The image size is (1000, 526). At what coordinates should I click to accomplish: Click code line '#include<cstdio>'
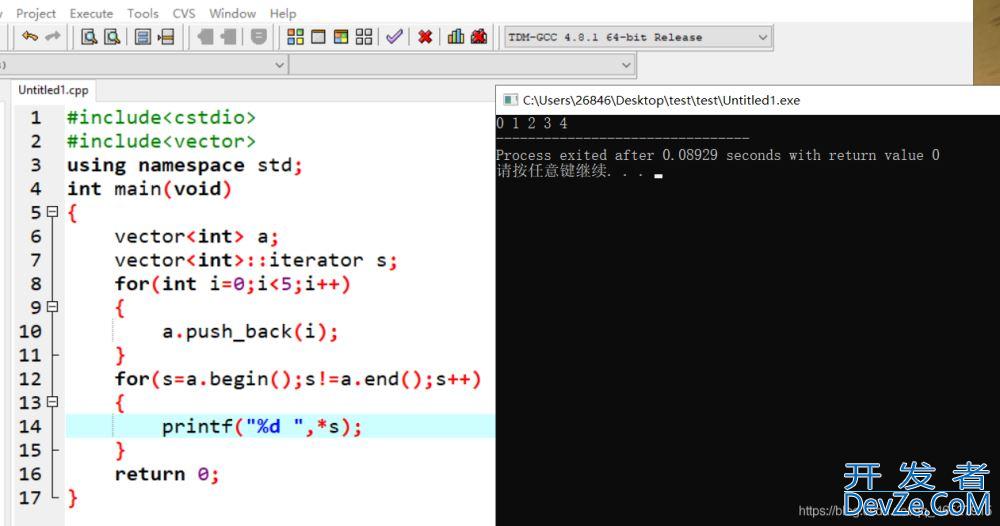pos(161,117)
